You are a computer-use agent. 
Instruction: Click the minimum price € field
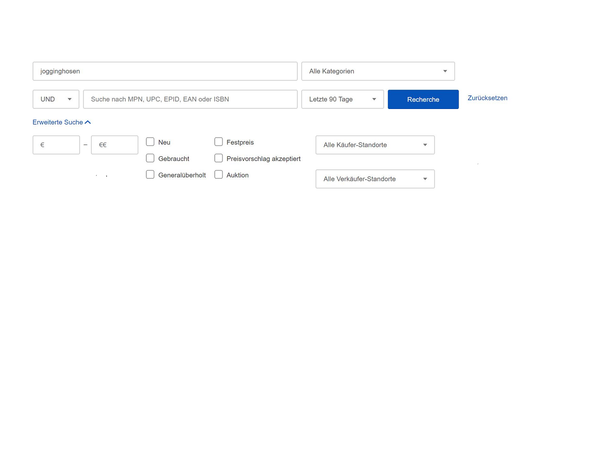(x=56, y=145)
